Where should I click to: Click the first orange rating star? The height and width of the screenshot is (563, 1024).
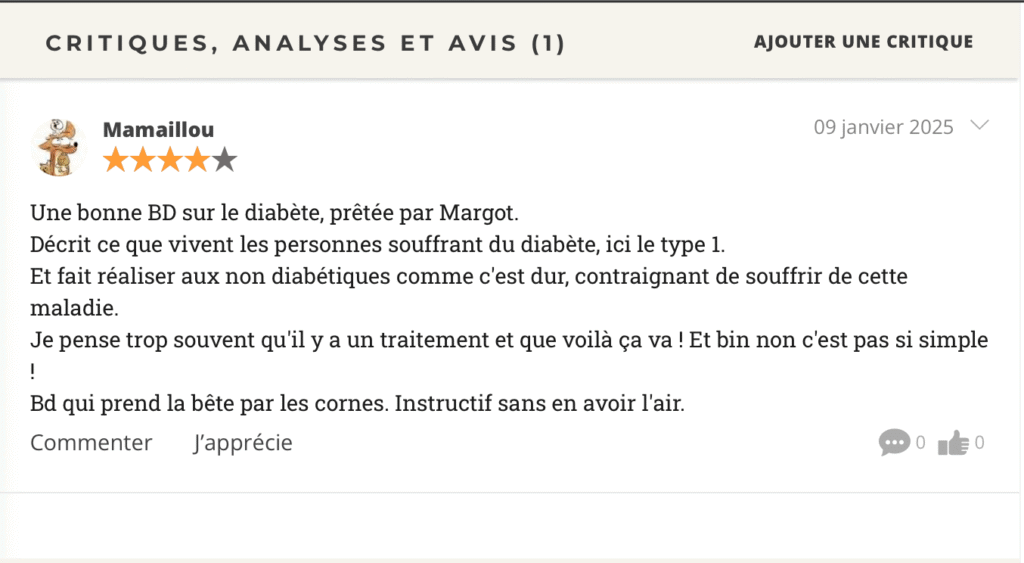pyautogui.click(x=116, y=160)
